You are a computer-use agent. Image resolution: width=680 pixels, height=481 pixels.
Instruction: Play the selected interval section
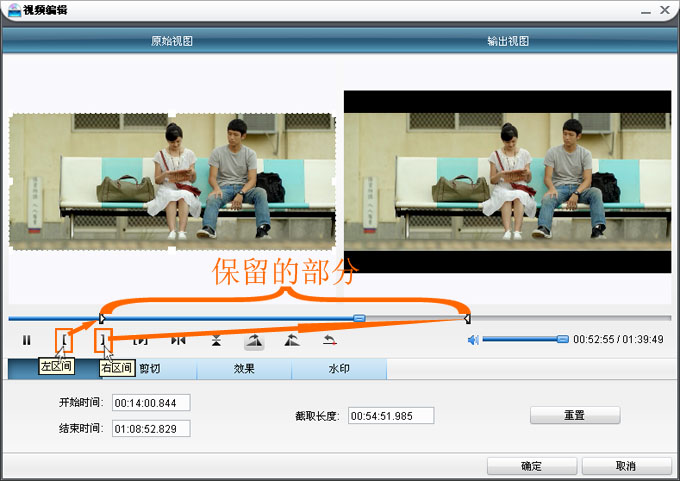point(141,340)
